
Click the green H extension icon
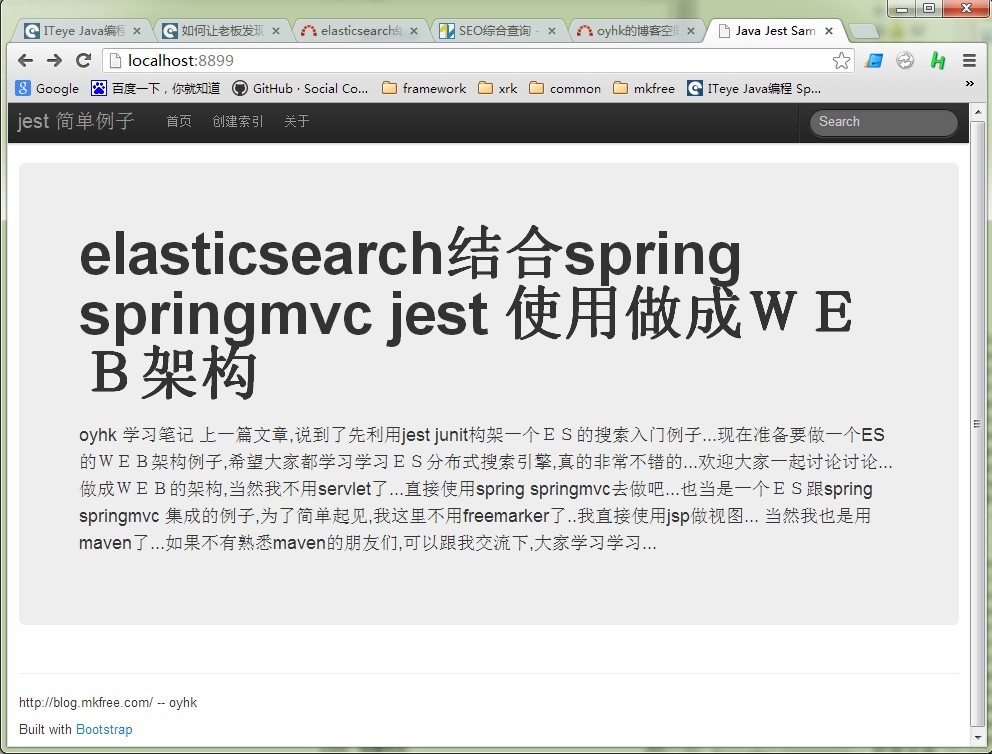(938, 61)
